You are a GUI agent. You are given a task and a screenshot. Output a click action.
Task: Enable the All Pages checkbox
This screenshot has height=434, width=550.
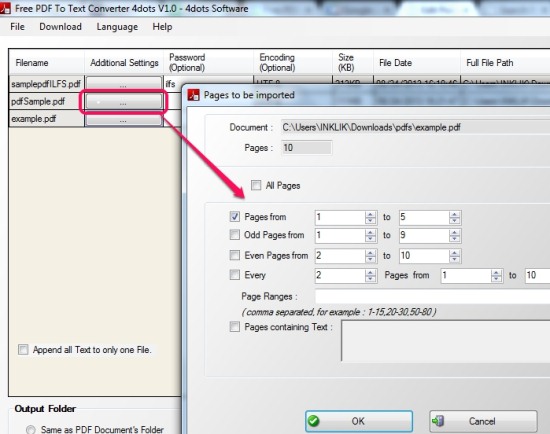click(256, 185)
